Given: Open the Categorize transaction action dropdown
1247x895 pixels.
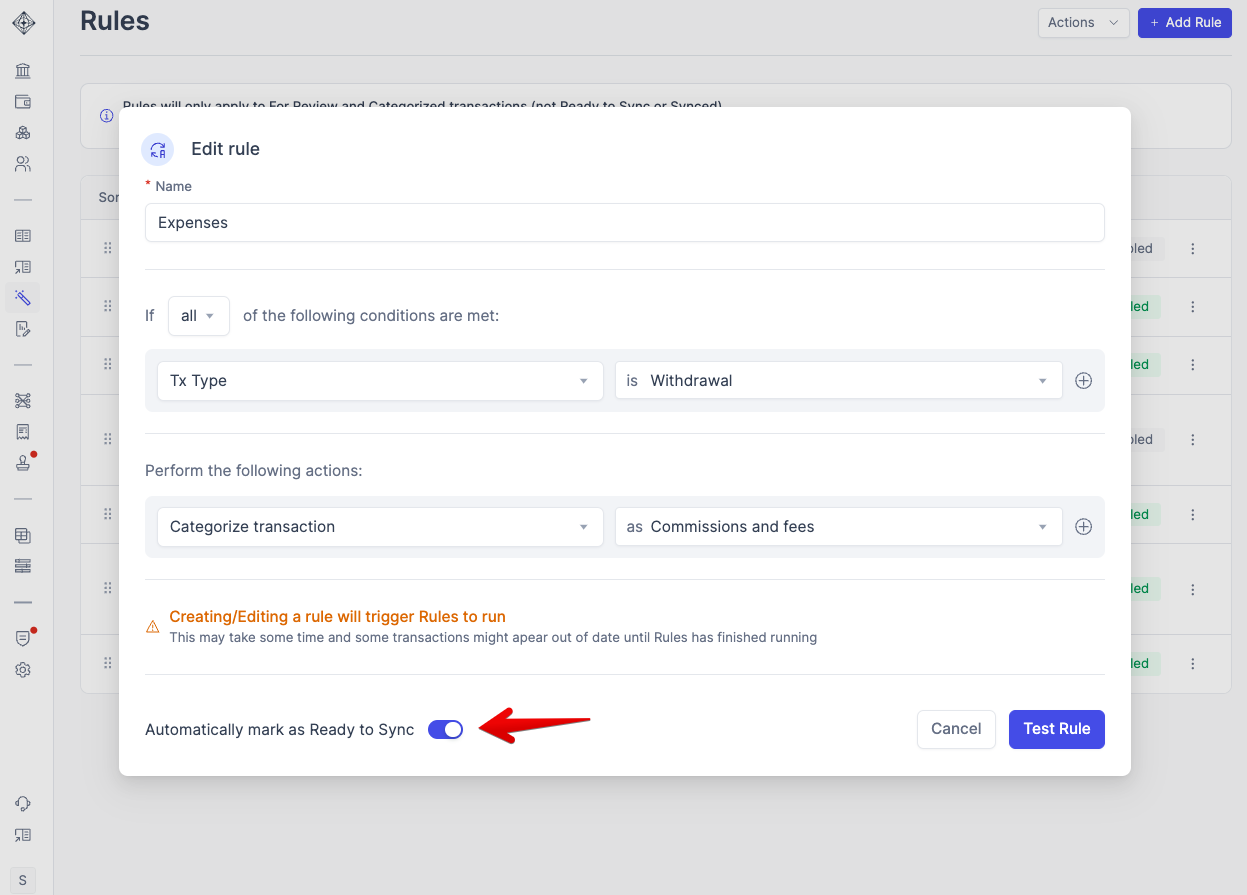Looking at the screenshot, I should (x=380, y=527).
